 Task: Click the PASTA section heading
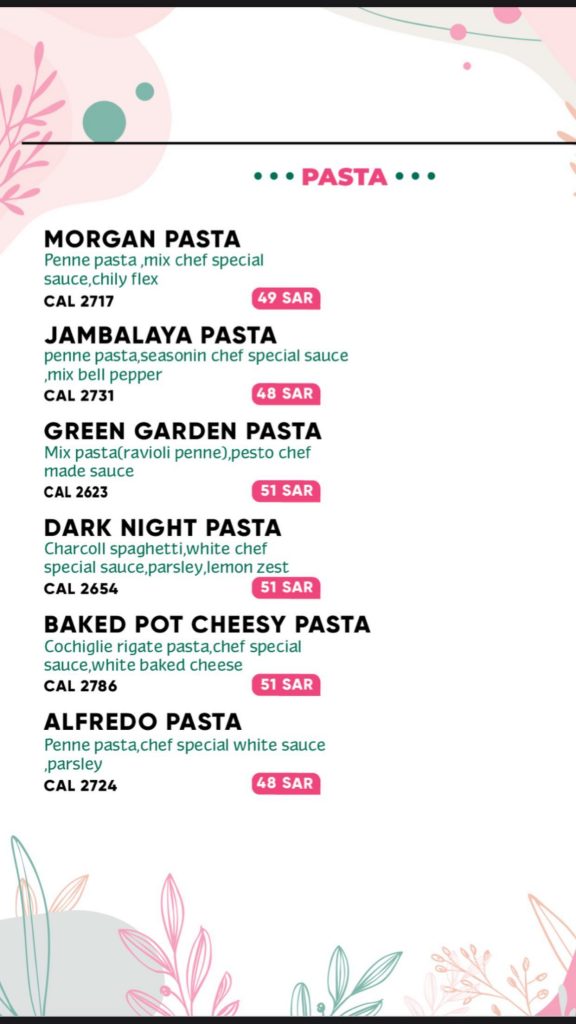click(x=344, y=176)
